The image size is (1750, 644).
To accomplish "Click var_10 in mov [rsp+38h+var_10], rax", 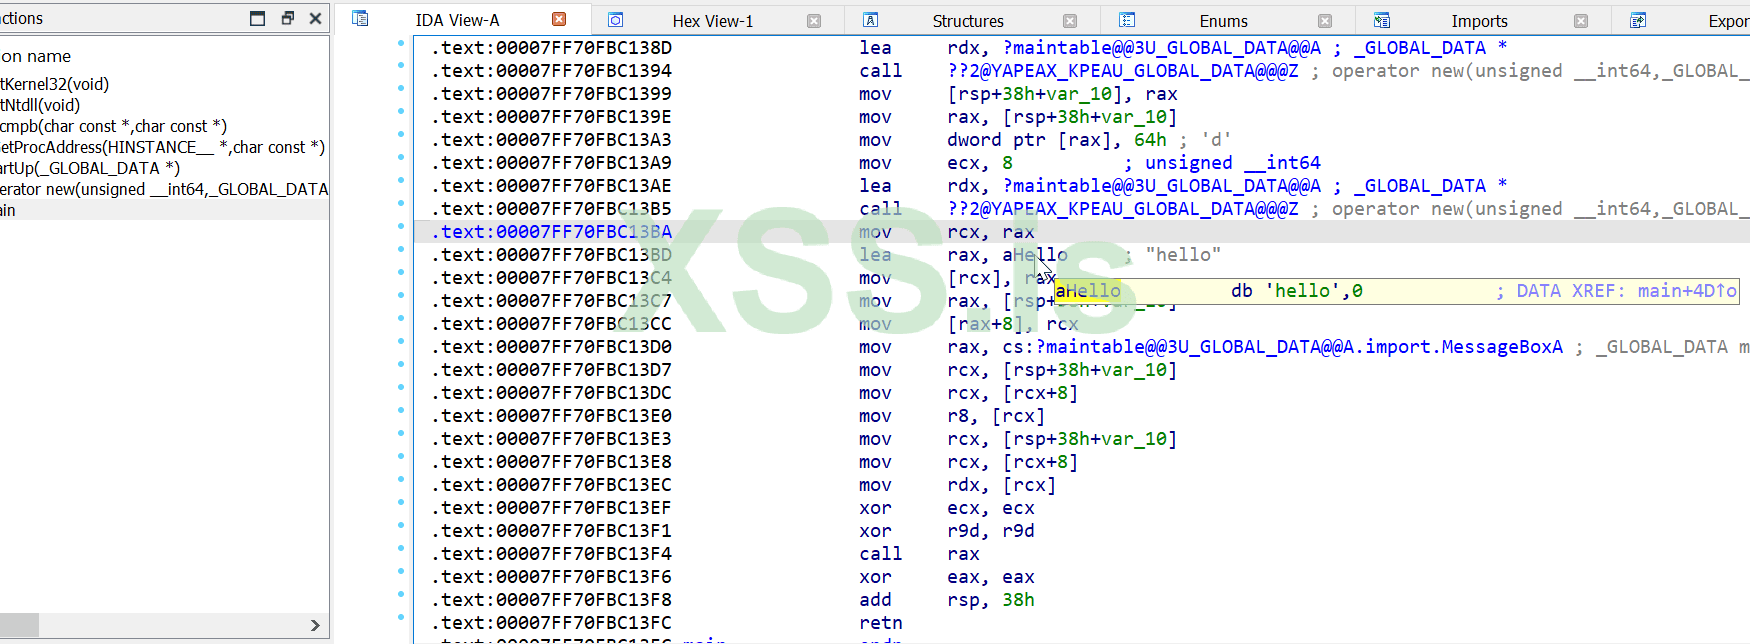I will tap(1071, 94).
